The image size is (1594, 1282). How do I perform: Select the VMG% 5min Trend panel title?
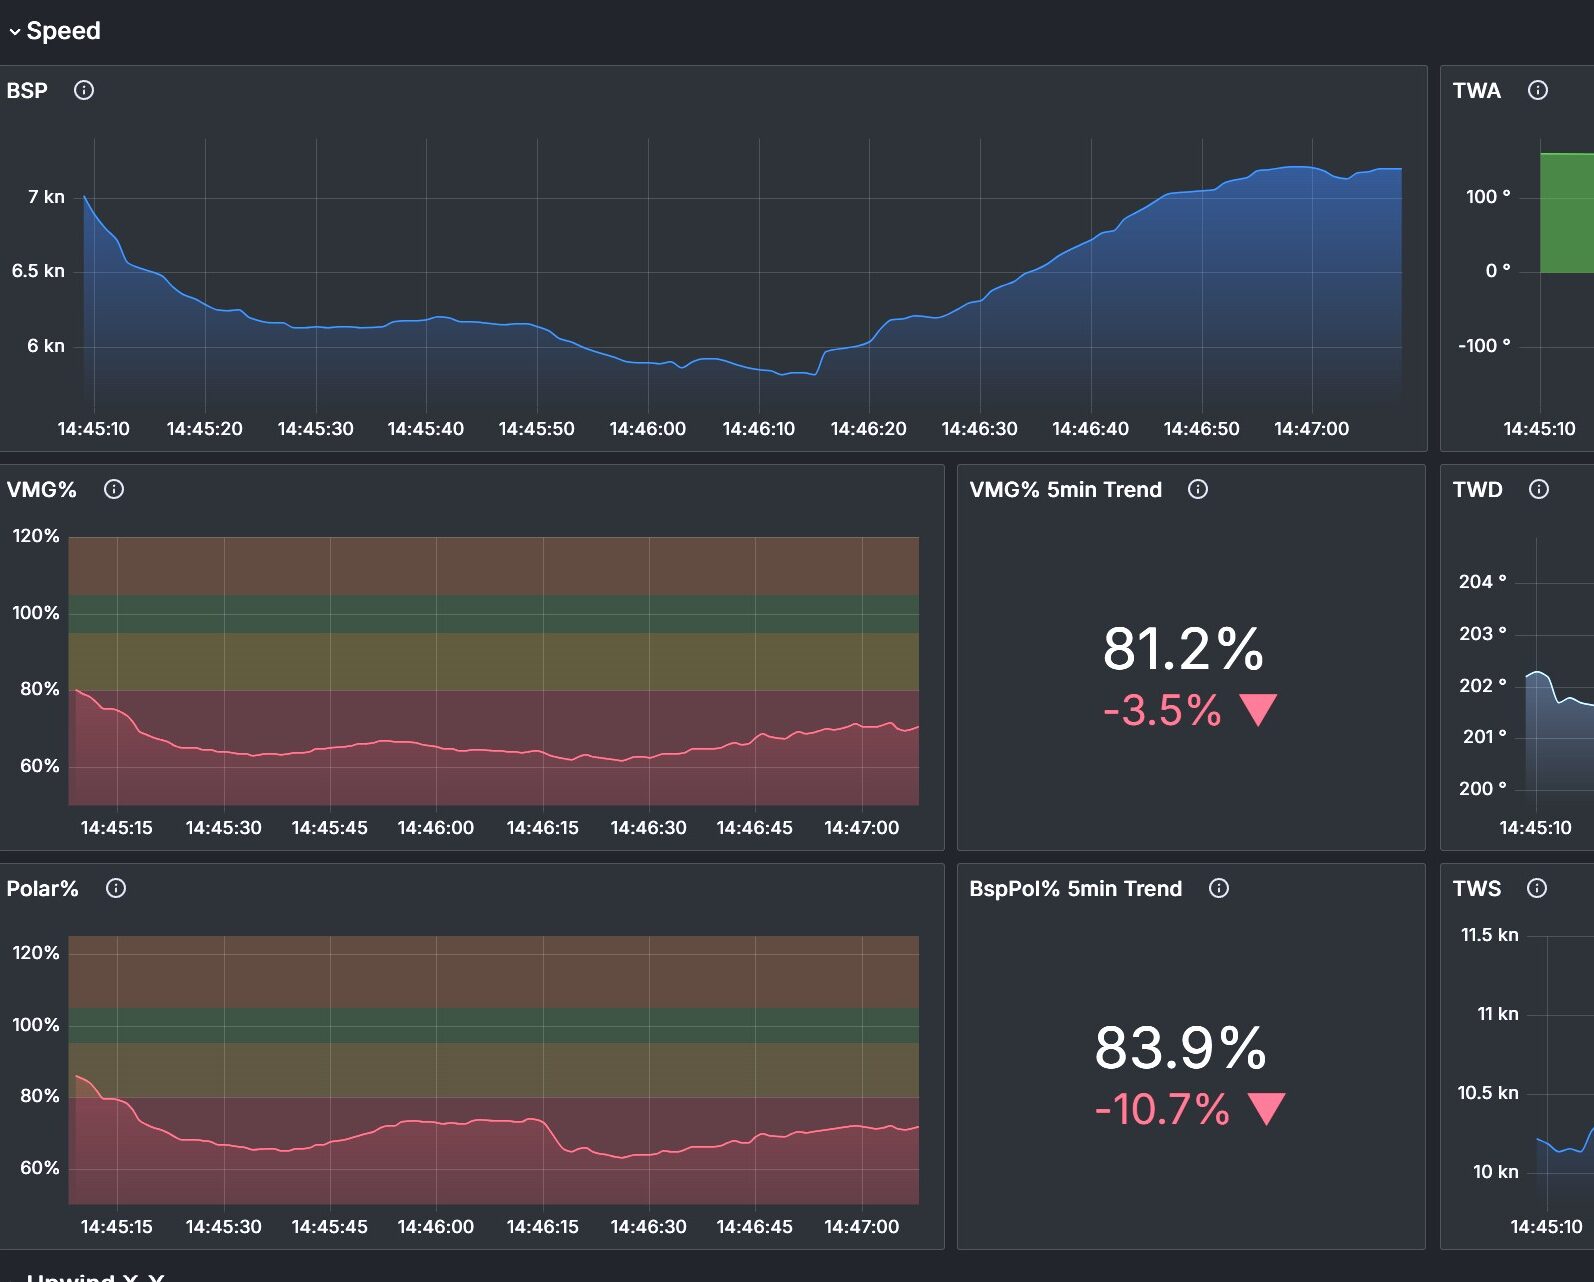1065,490
